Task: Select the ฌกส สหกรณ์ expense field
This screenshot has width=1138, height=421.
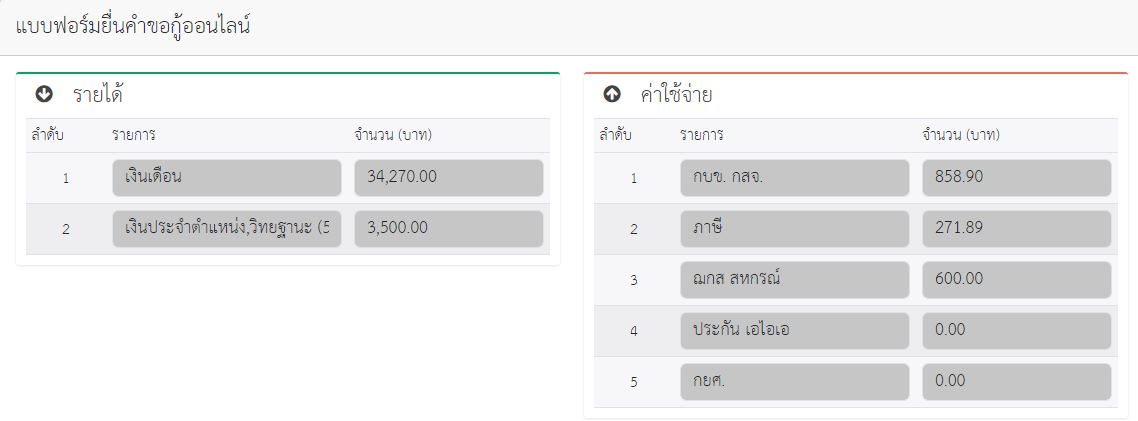Action: [795, 279]
